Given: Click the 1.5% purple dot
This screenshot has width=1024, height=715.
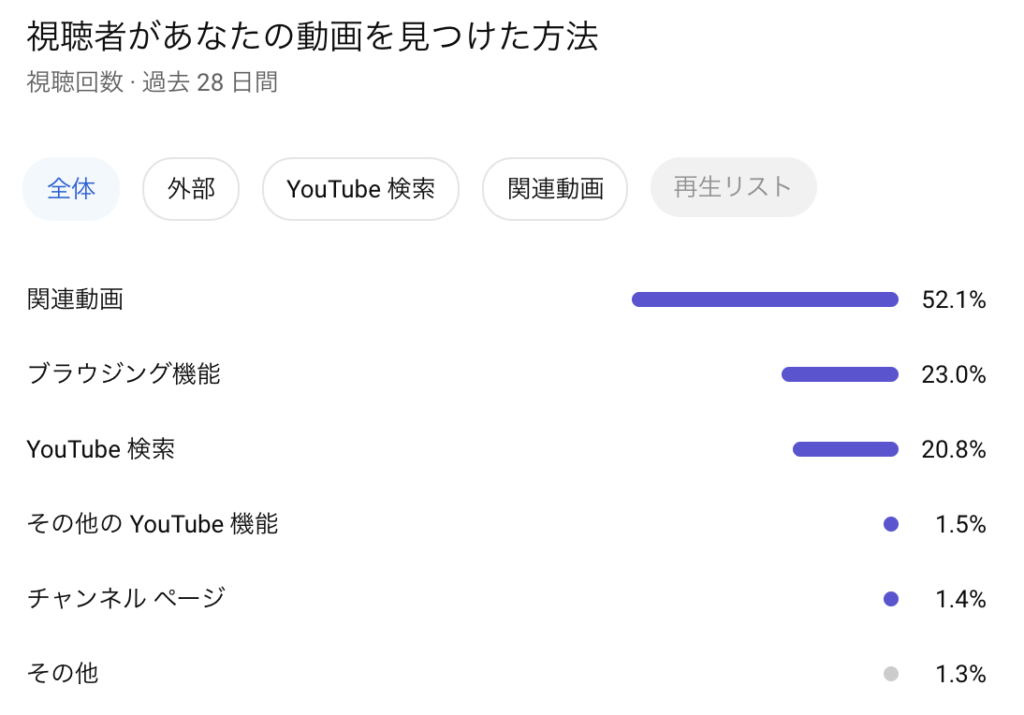Looking at the screenshot, I should [x=891, y=524].
